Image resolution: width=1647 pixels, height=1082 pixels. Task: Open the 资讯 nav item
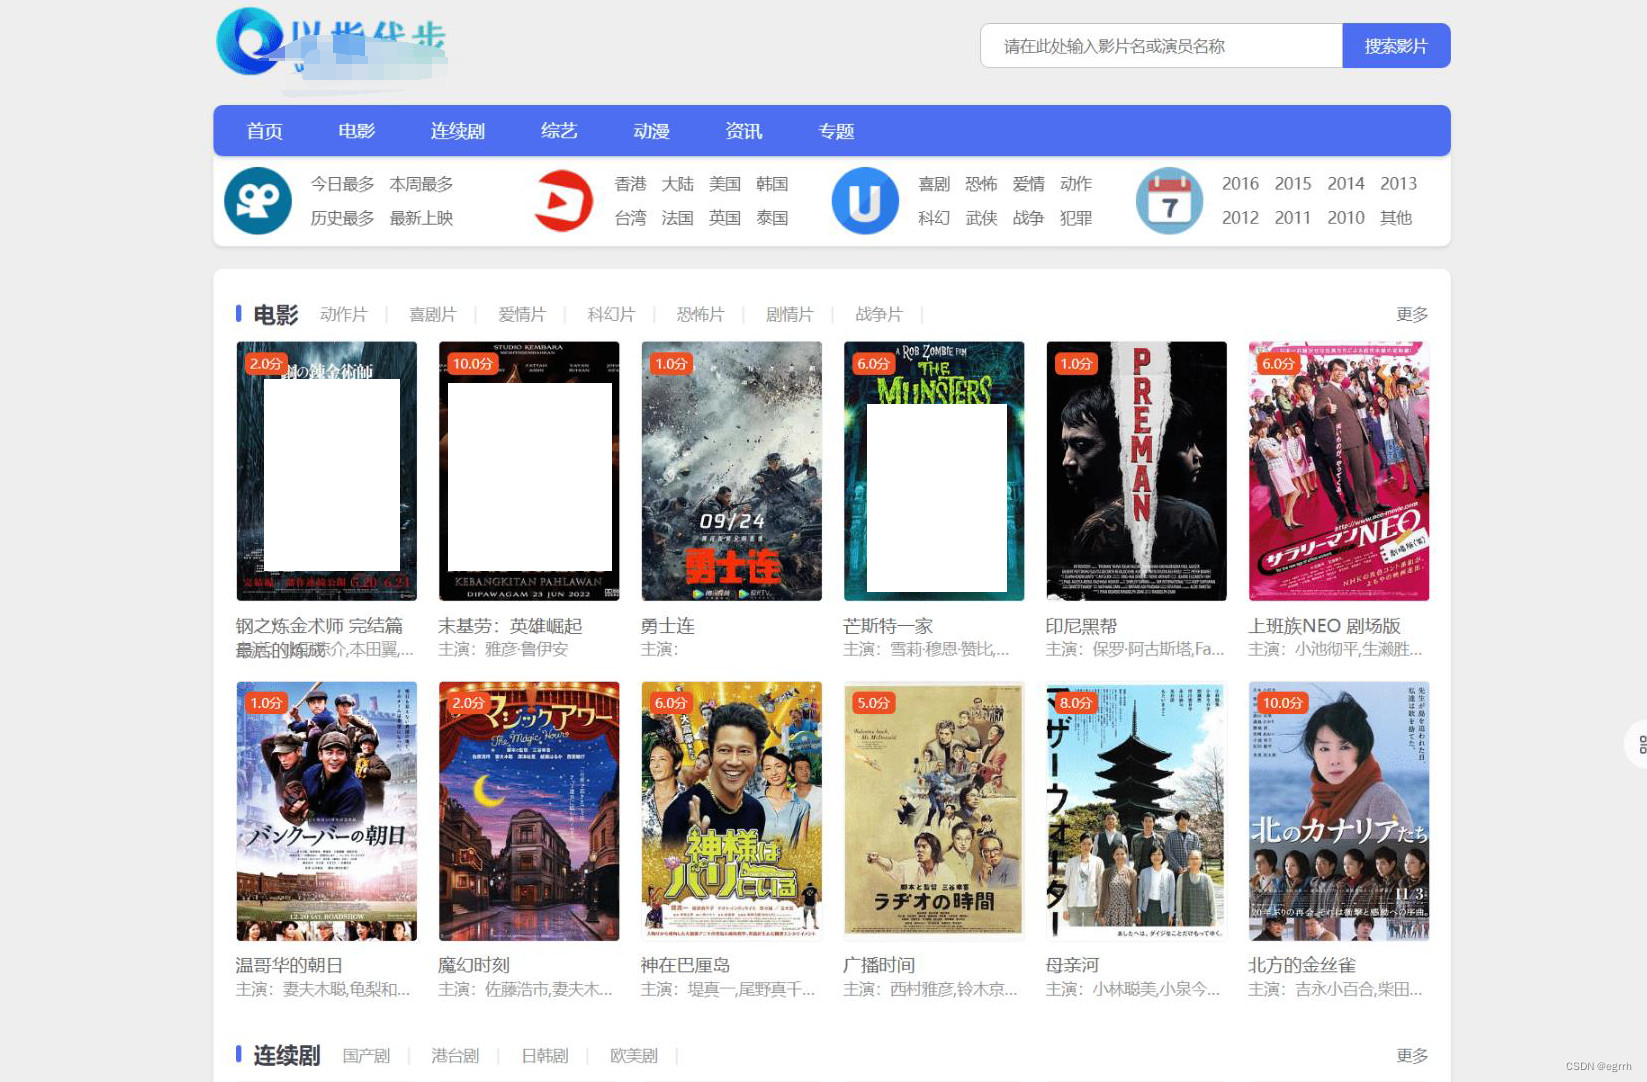(744, 131)
